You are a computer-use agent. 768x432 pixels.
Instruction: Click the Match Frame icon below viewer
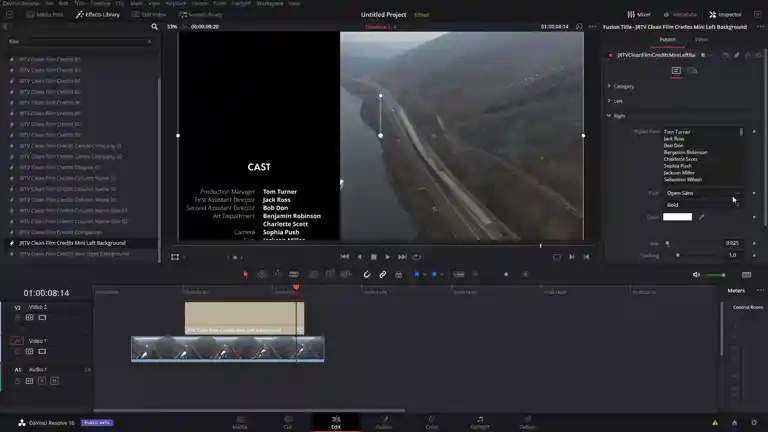click(557, 257)
